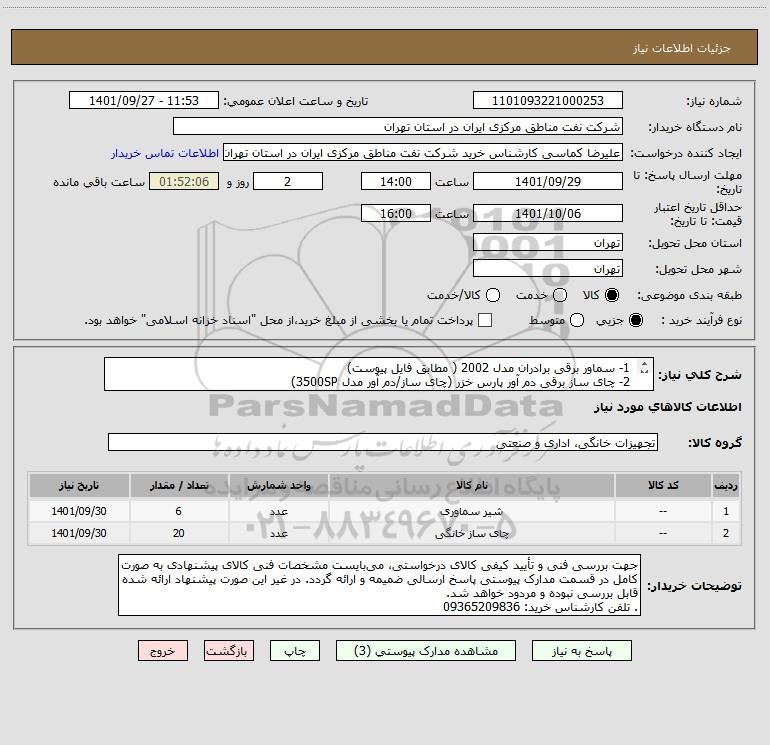Click quantity 20 in the second row
This screenshot has height=745, width=770.
pyautogui.click(x=178, y=533)
